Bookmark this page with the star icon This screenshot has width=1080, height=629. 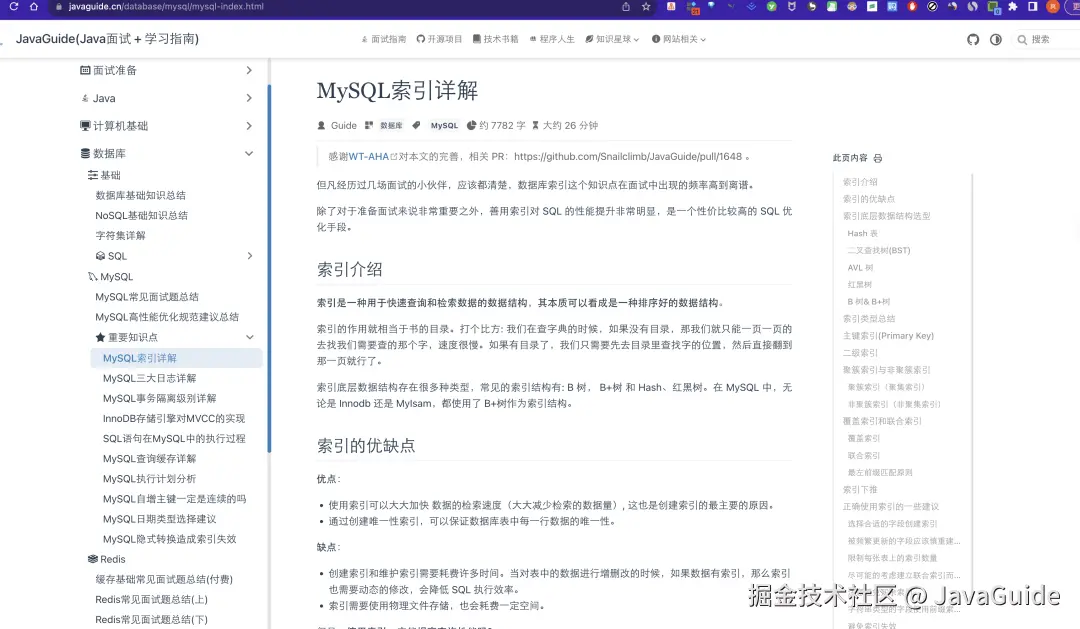click(x=646, y=6)
